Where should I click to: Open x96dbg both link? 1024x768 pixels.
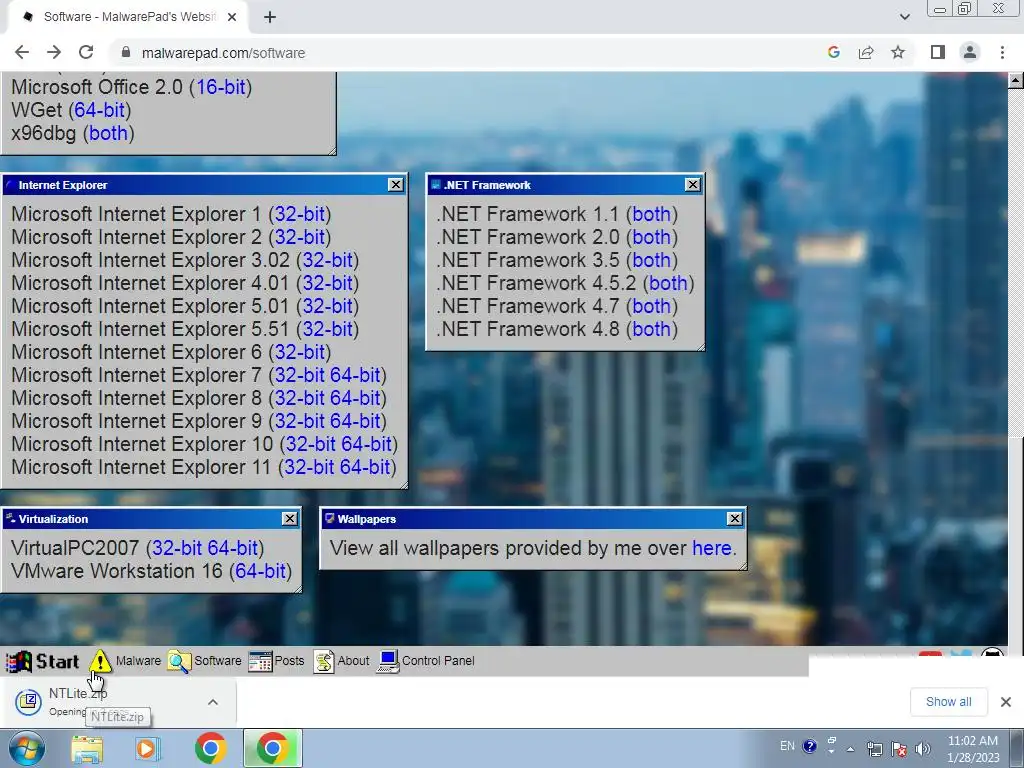[x=108, y=133]
